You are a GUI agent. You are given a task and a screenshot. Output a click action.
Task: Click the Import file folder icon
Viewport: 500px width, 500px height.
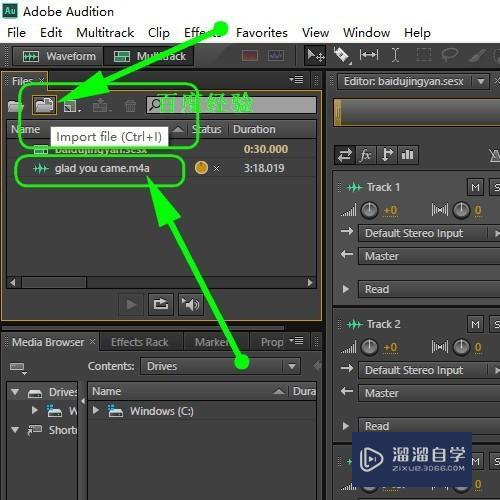click(44, 105)
